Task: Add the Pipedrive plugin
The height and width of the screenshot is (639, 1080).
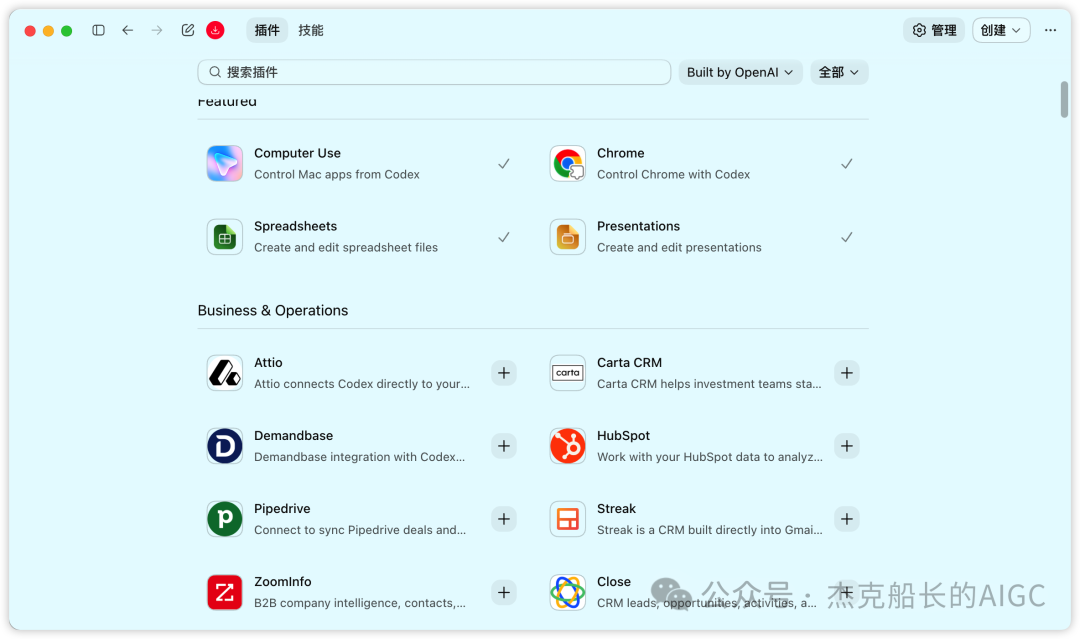Action: pos(503,519)
